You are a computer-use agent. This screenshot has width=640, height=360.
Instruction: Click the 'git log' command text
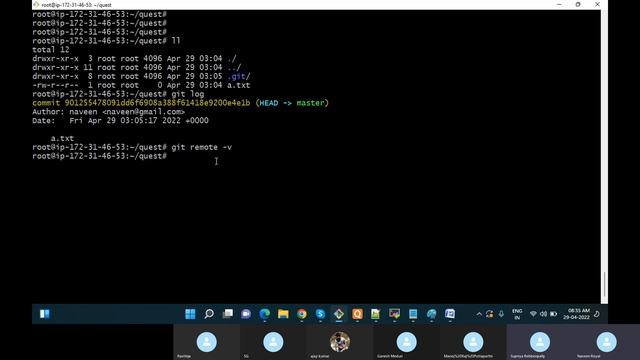[188, 94]
